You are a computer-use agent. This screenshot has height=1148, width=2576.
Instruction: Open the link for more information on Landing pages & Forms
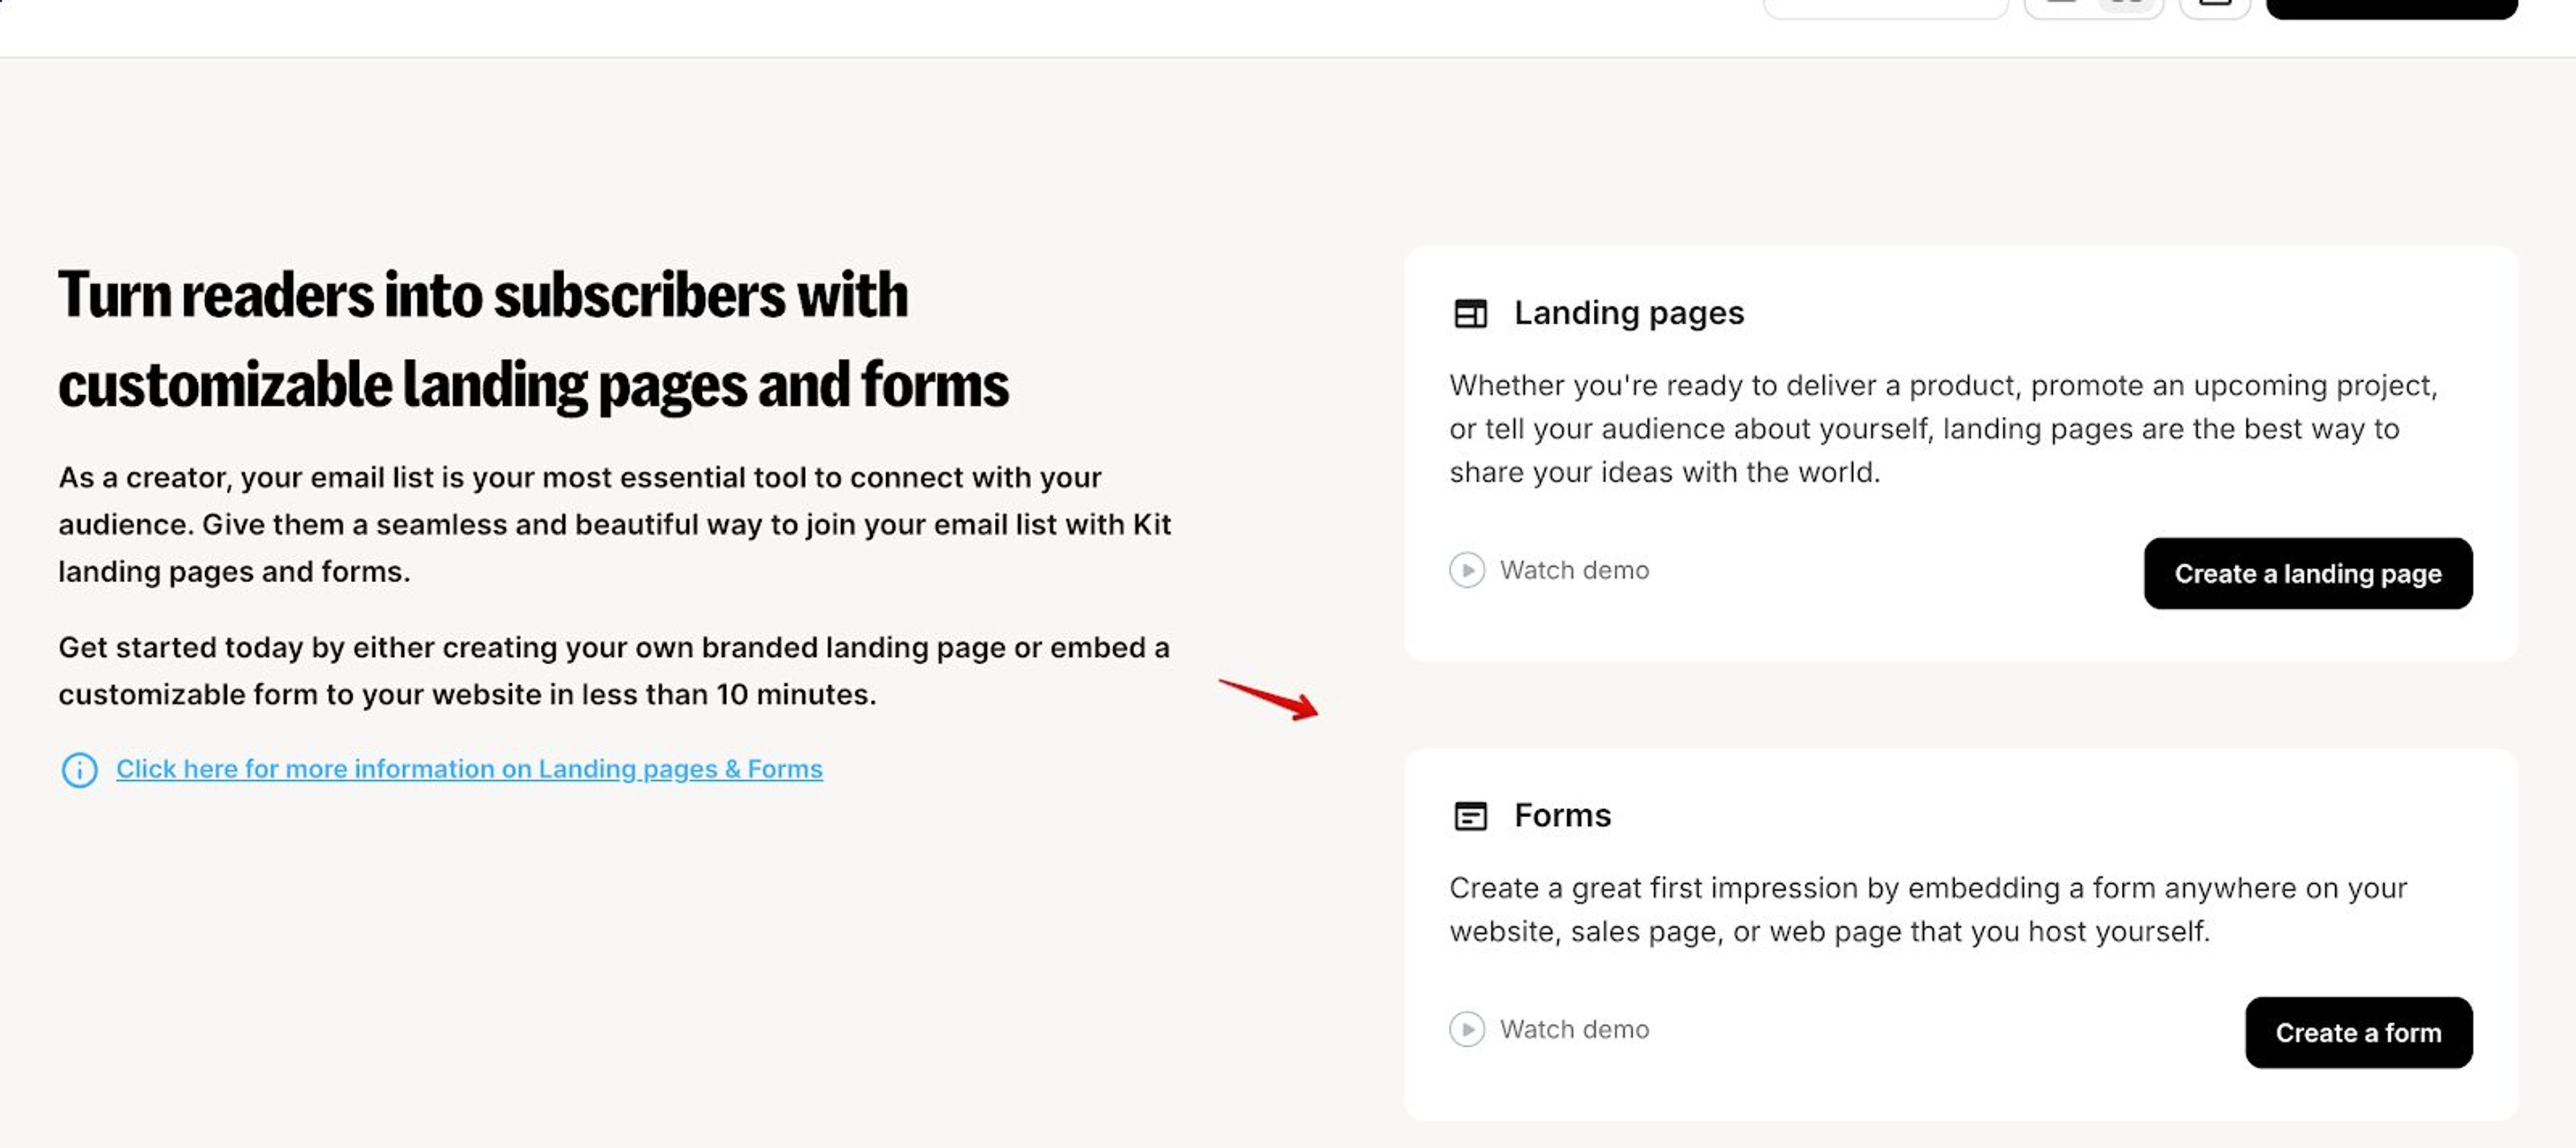(469, 769)
